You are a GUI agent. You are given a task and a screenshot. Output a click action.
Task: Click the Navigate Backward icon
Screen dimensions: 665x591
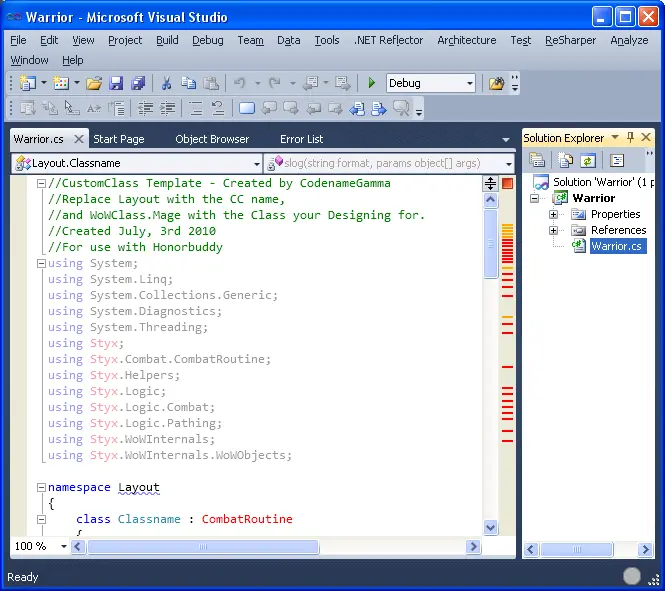click(310, 83)
